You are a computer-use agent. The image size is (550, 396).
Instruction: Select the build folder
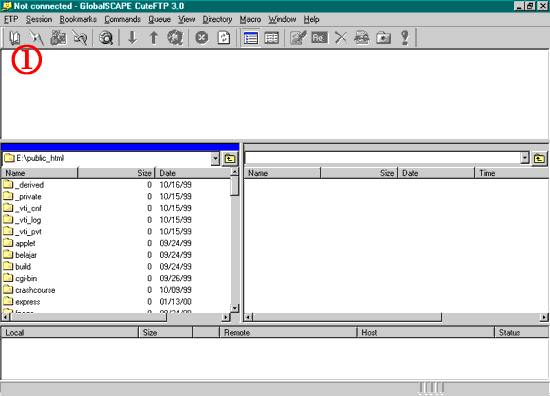tap(17, 267)
